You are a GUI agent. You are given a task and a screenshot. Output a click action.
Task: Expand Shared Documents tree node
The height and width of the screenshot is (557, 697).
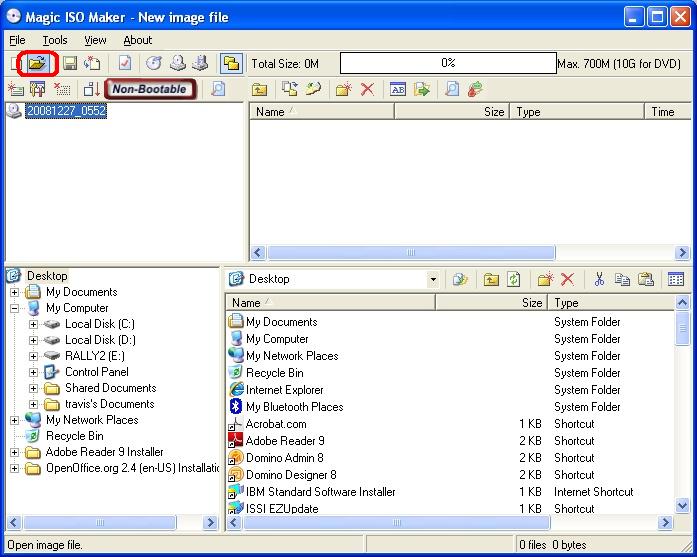click(x=33, y=389)
